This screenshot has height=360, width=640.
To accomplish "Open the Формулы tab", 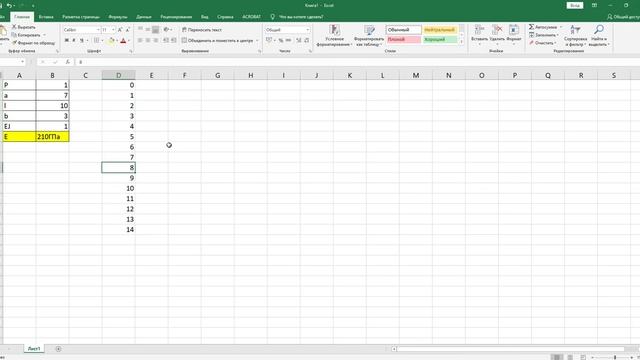I will tap(118, 17).
